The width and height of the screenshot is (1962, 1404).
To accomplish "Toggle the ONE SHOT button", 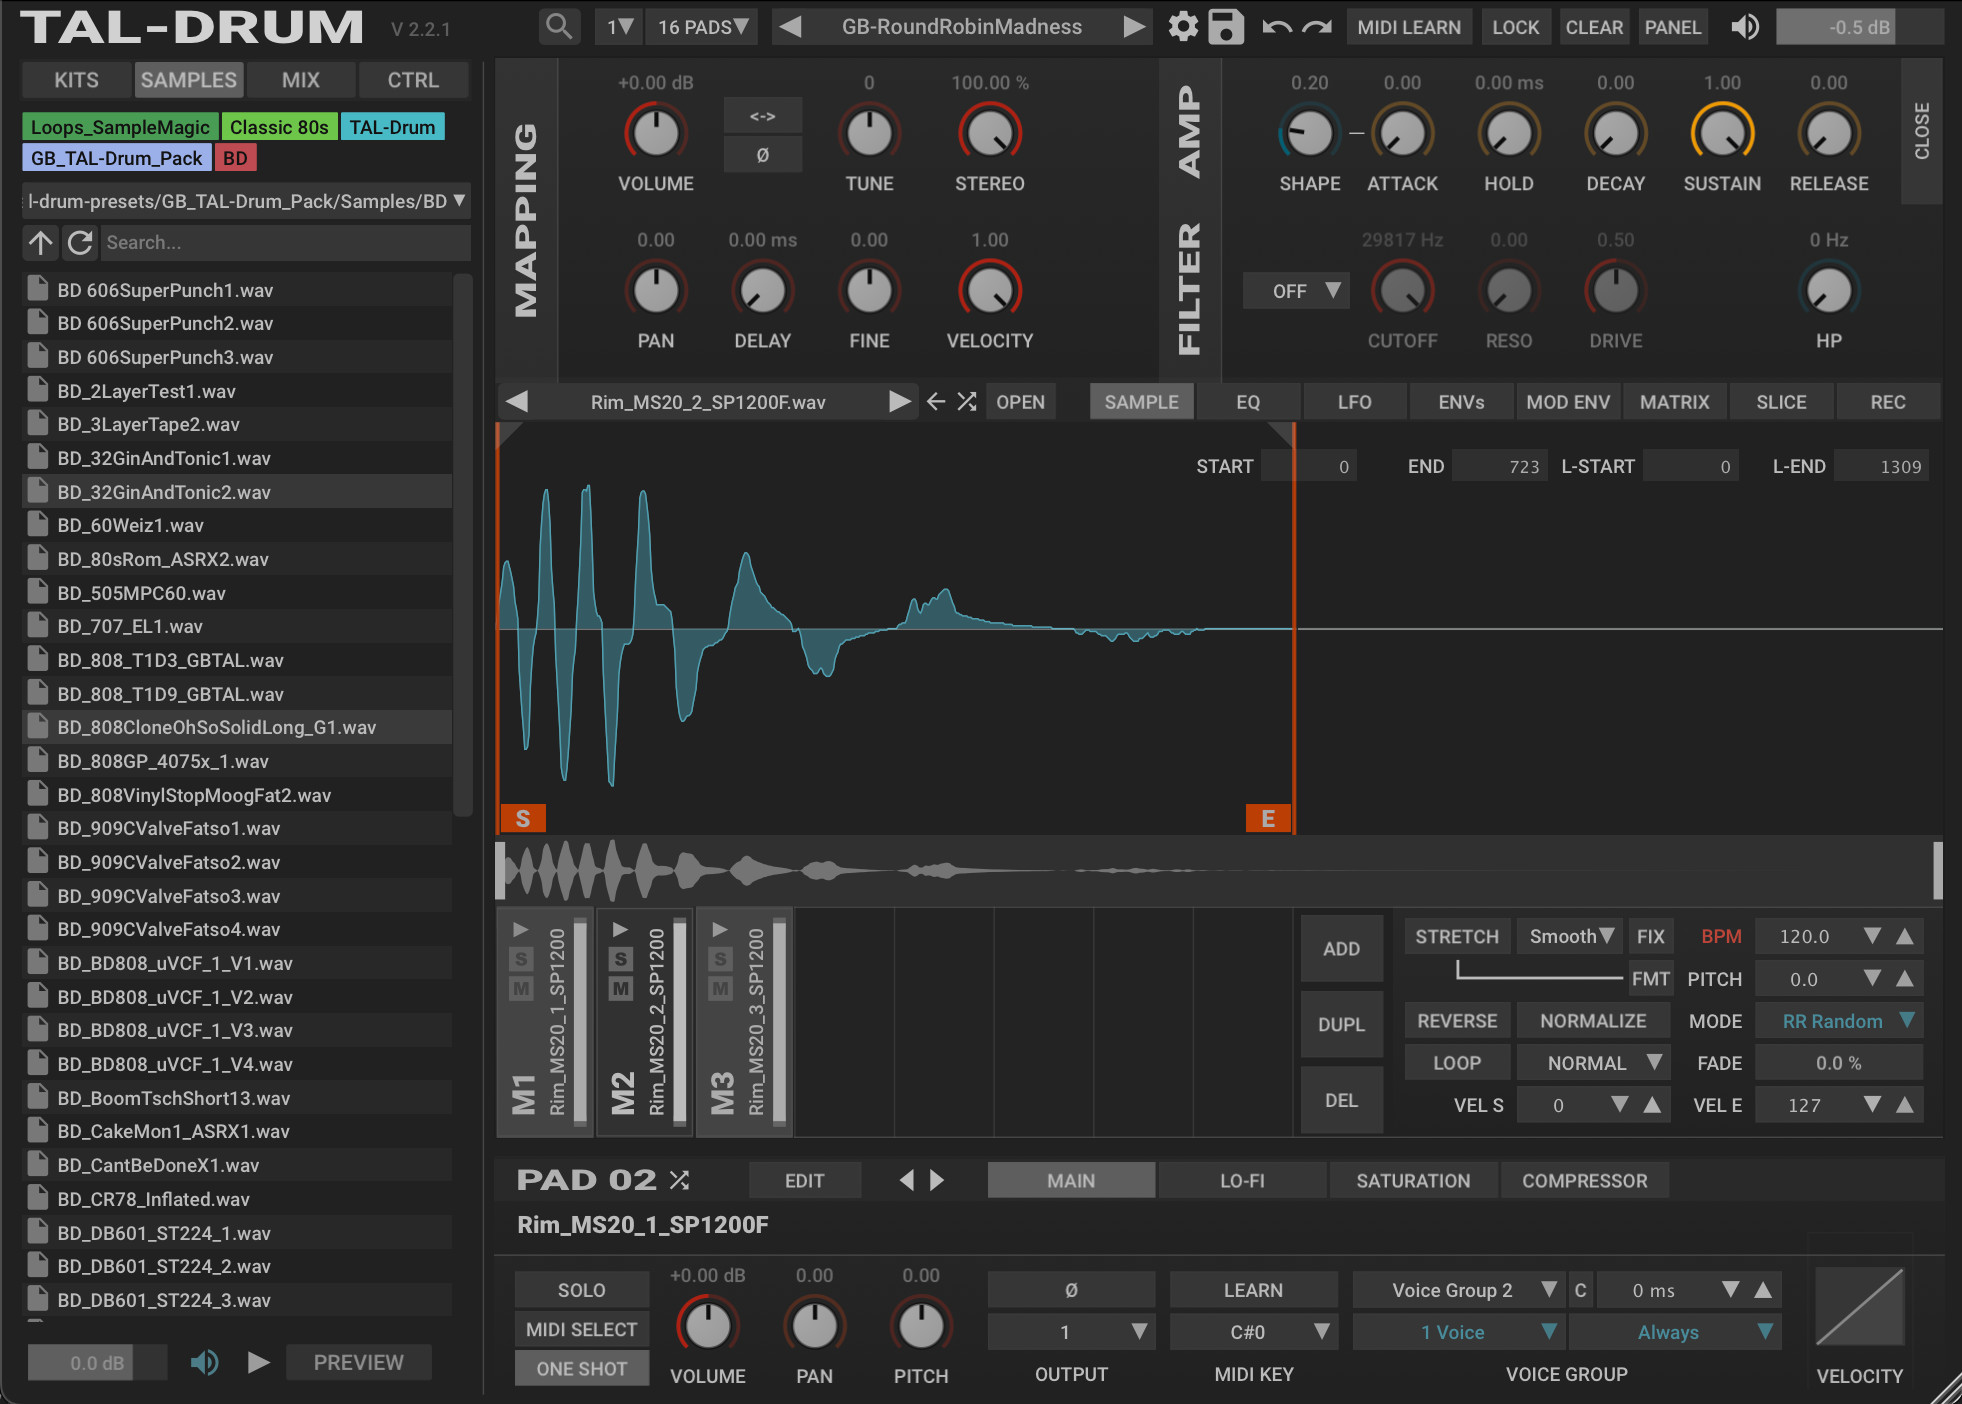I will [581, 1369].
